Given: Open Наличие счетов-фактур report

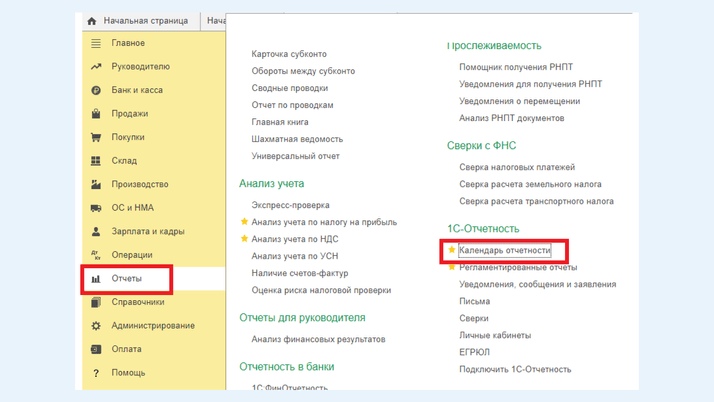Looking at the screenshot, I should 300,273.
